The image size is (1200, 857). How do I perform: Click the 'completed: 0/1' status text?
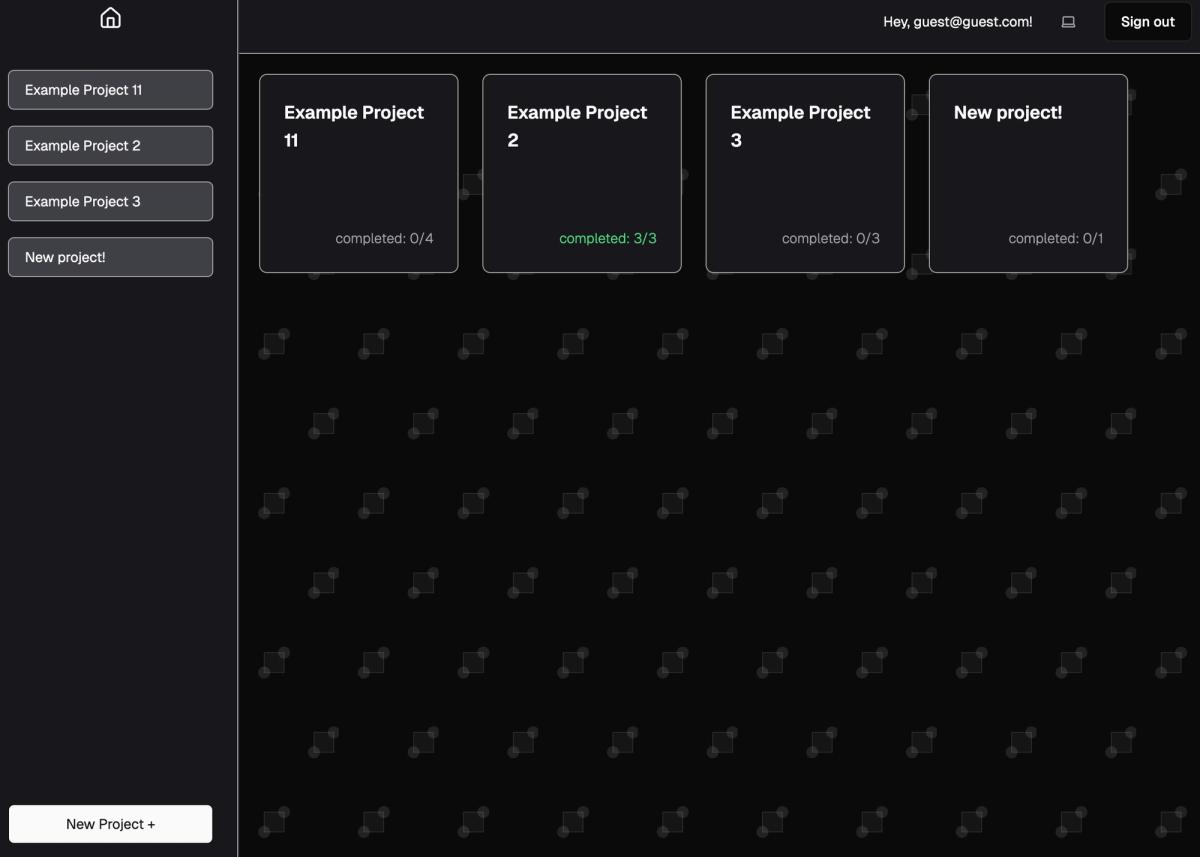1056,238
